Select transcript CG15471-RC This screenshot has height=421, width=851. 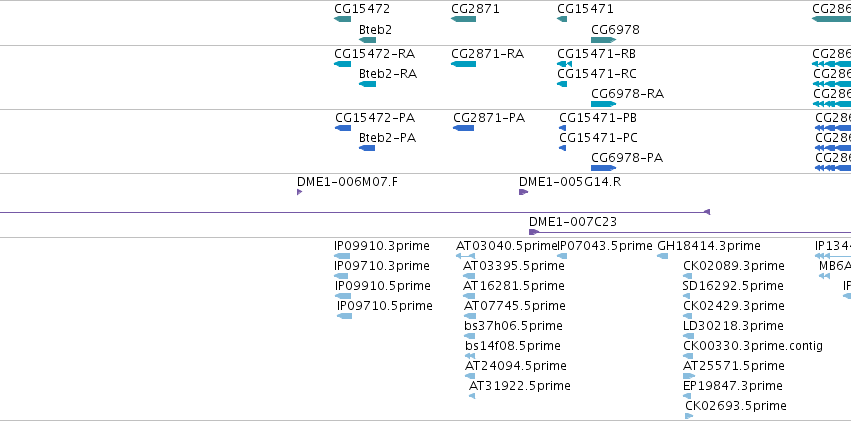click(562, 84)
